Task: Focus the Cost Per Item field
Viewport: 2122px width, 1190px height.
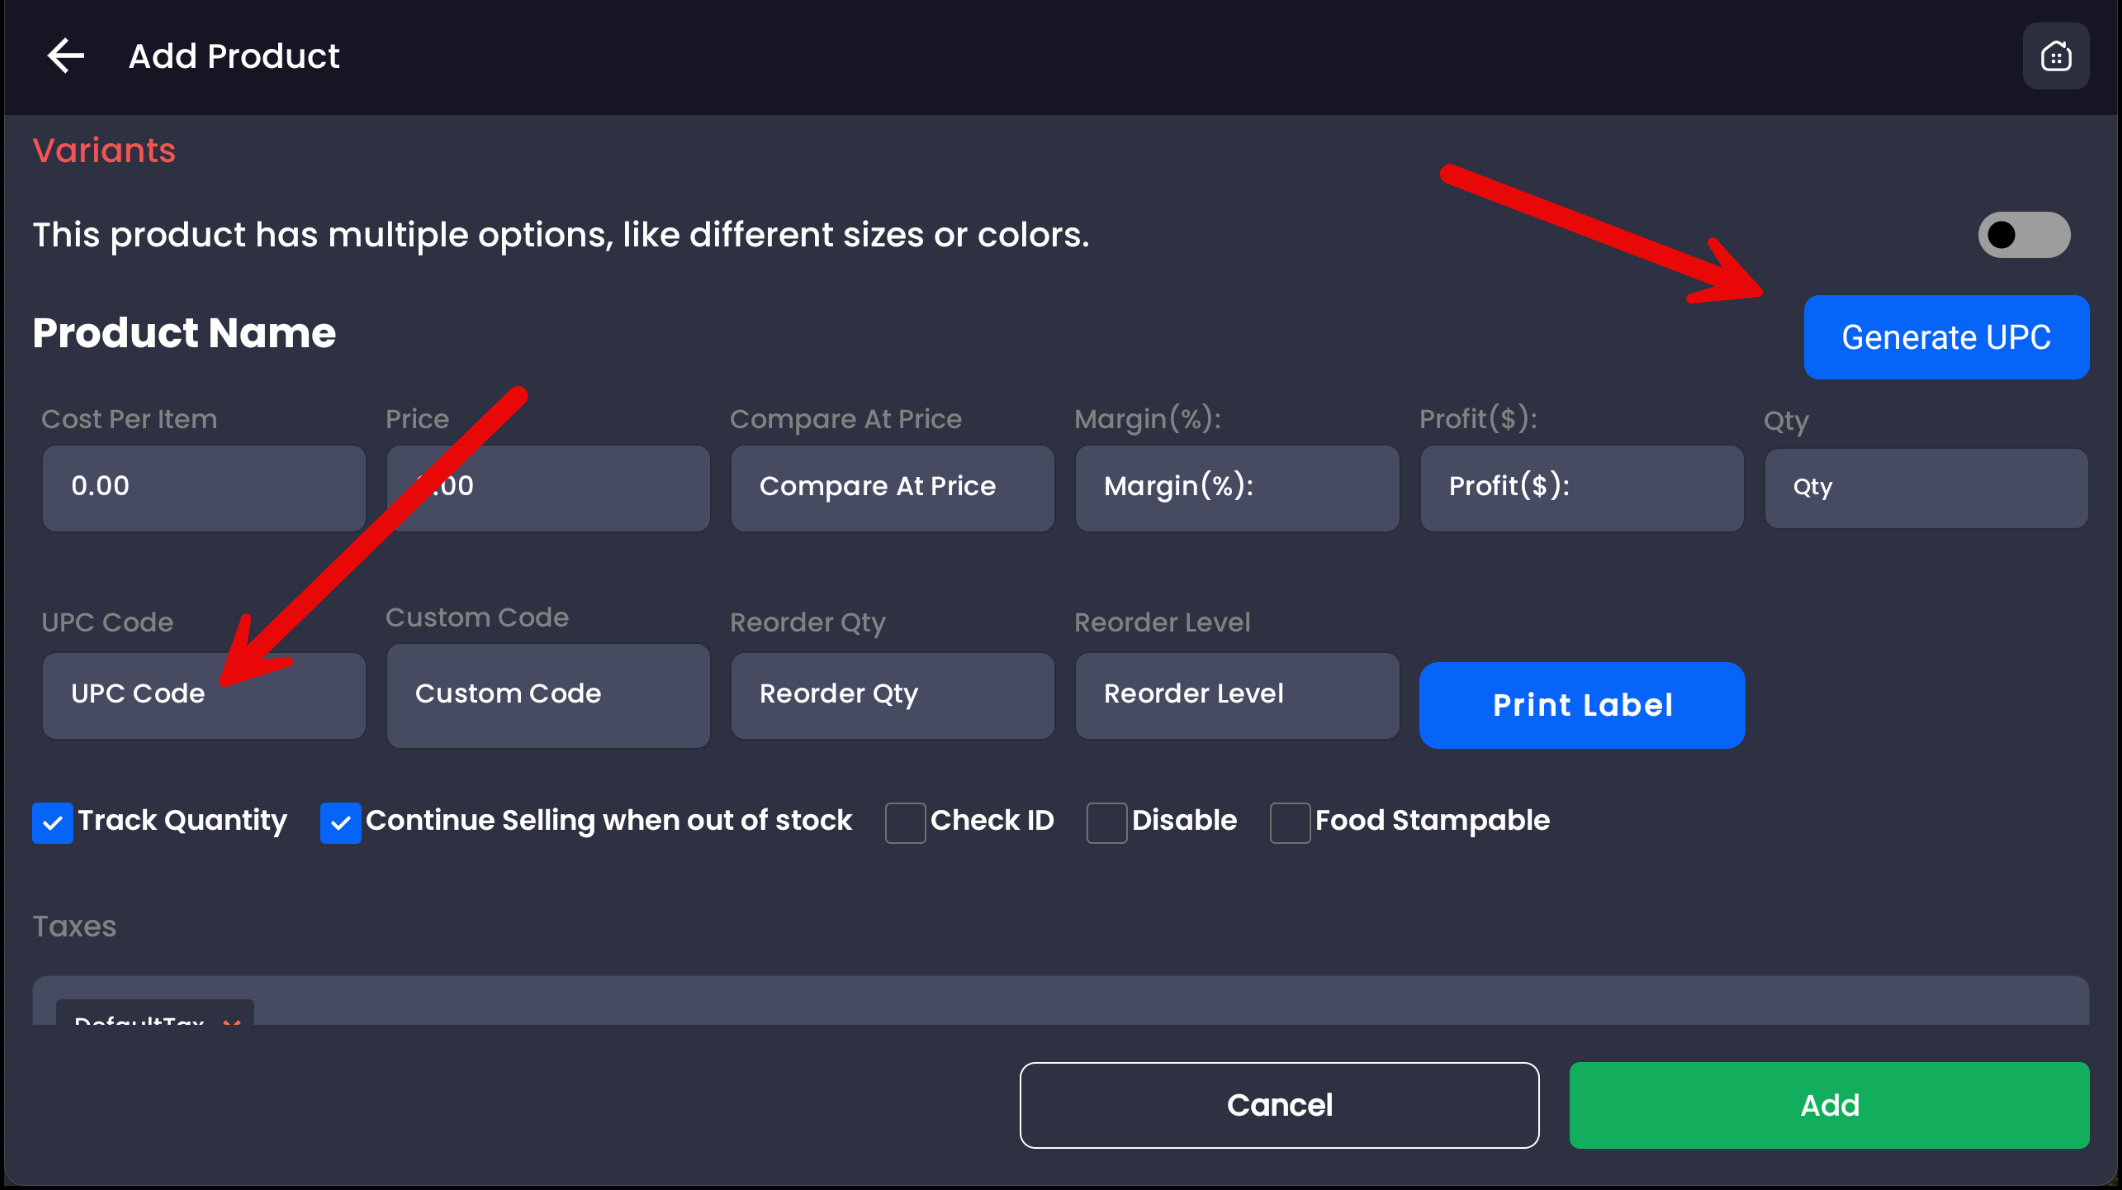Action: tap(204, 487)
